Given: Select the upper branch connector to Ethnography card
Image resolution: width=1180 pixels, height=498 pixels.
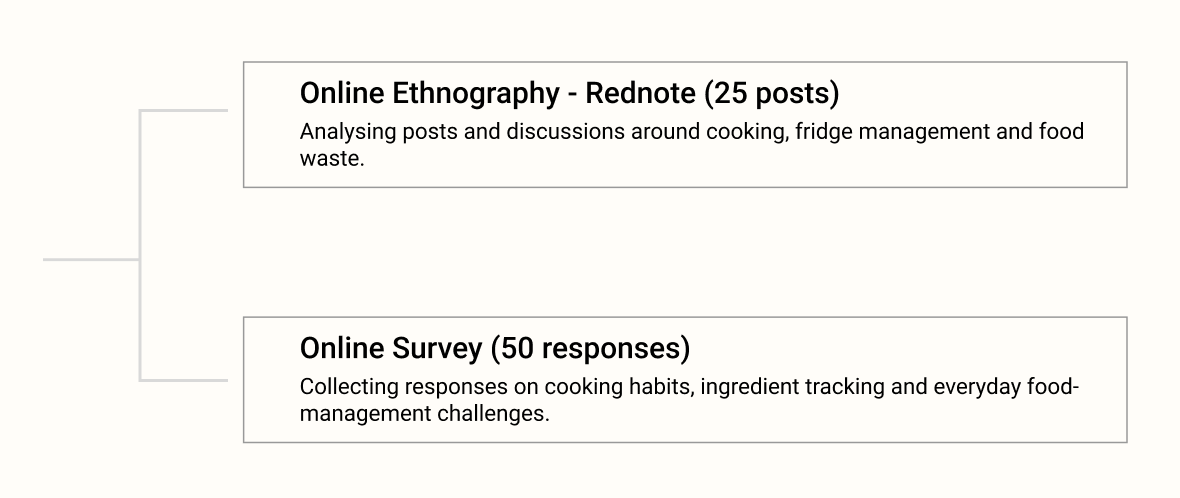Looking at the screenshot, I should click(184, 111).
